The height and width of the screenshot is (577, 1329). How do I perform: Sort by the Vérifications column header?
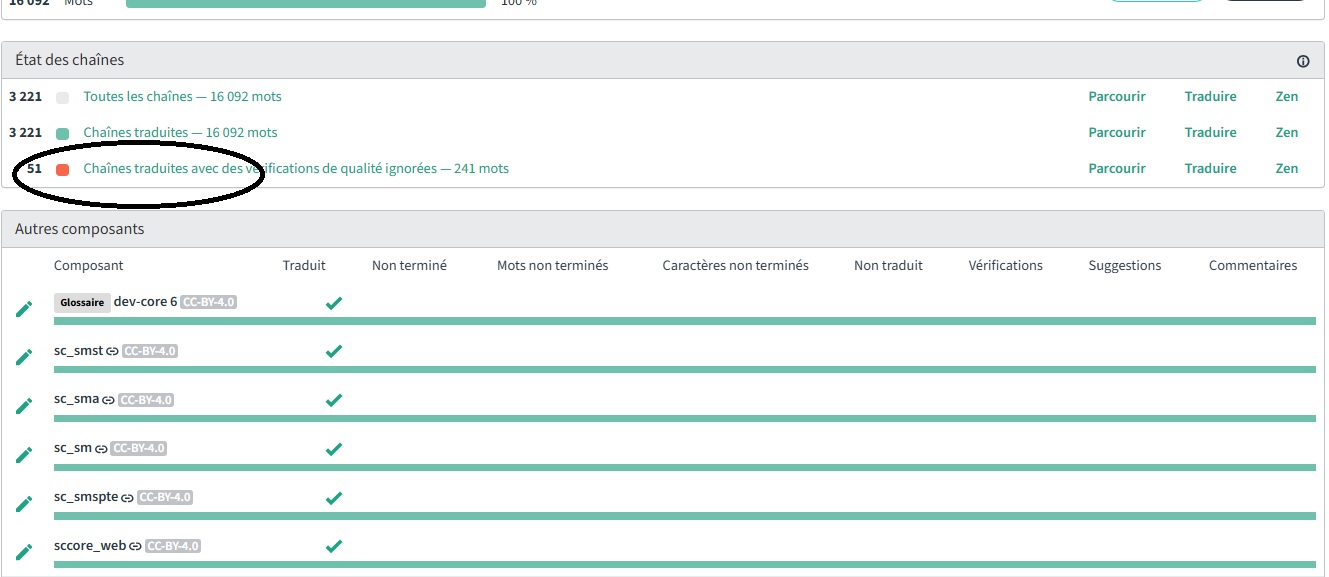[1005, 266]
